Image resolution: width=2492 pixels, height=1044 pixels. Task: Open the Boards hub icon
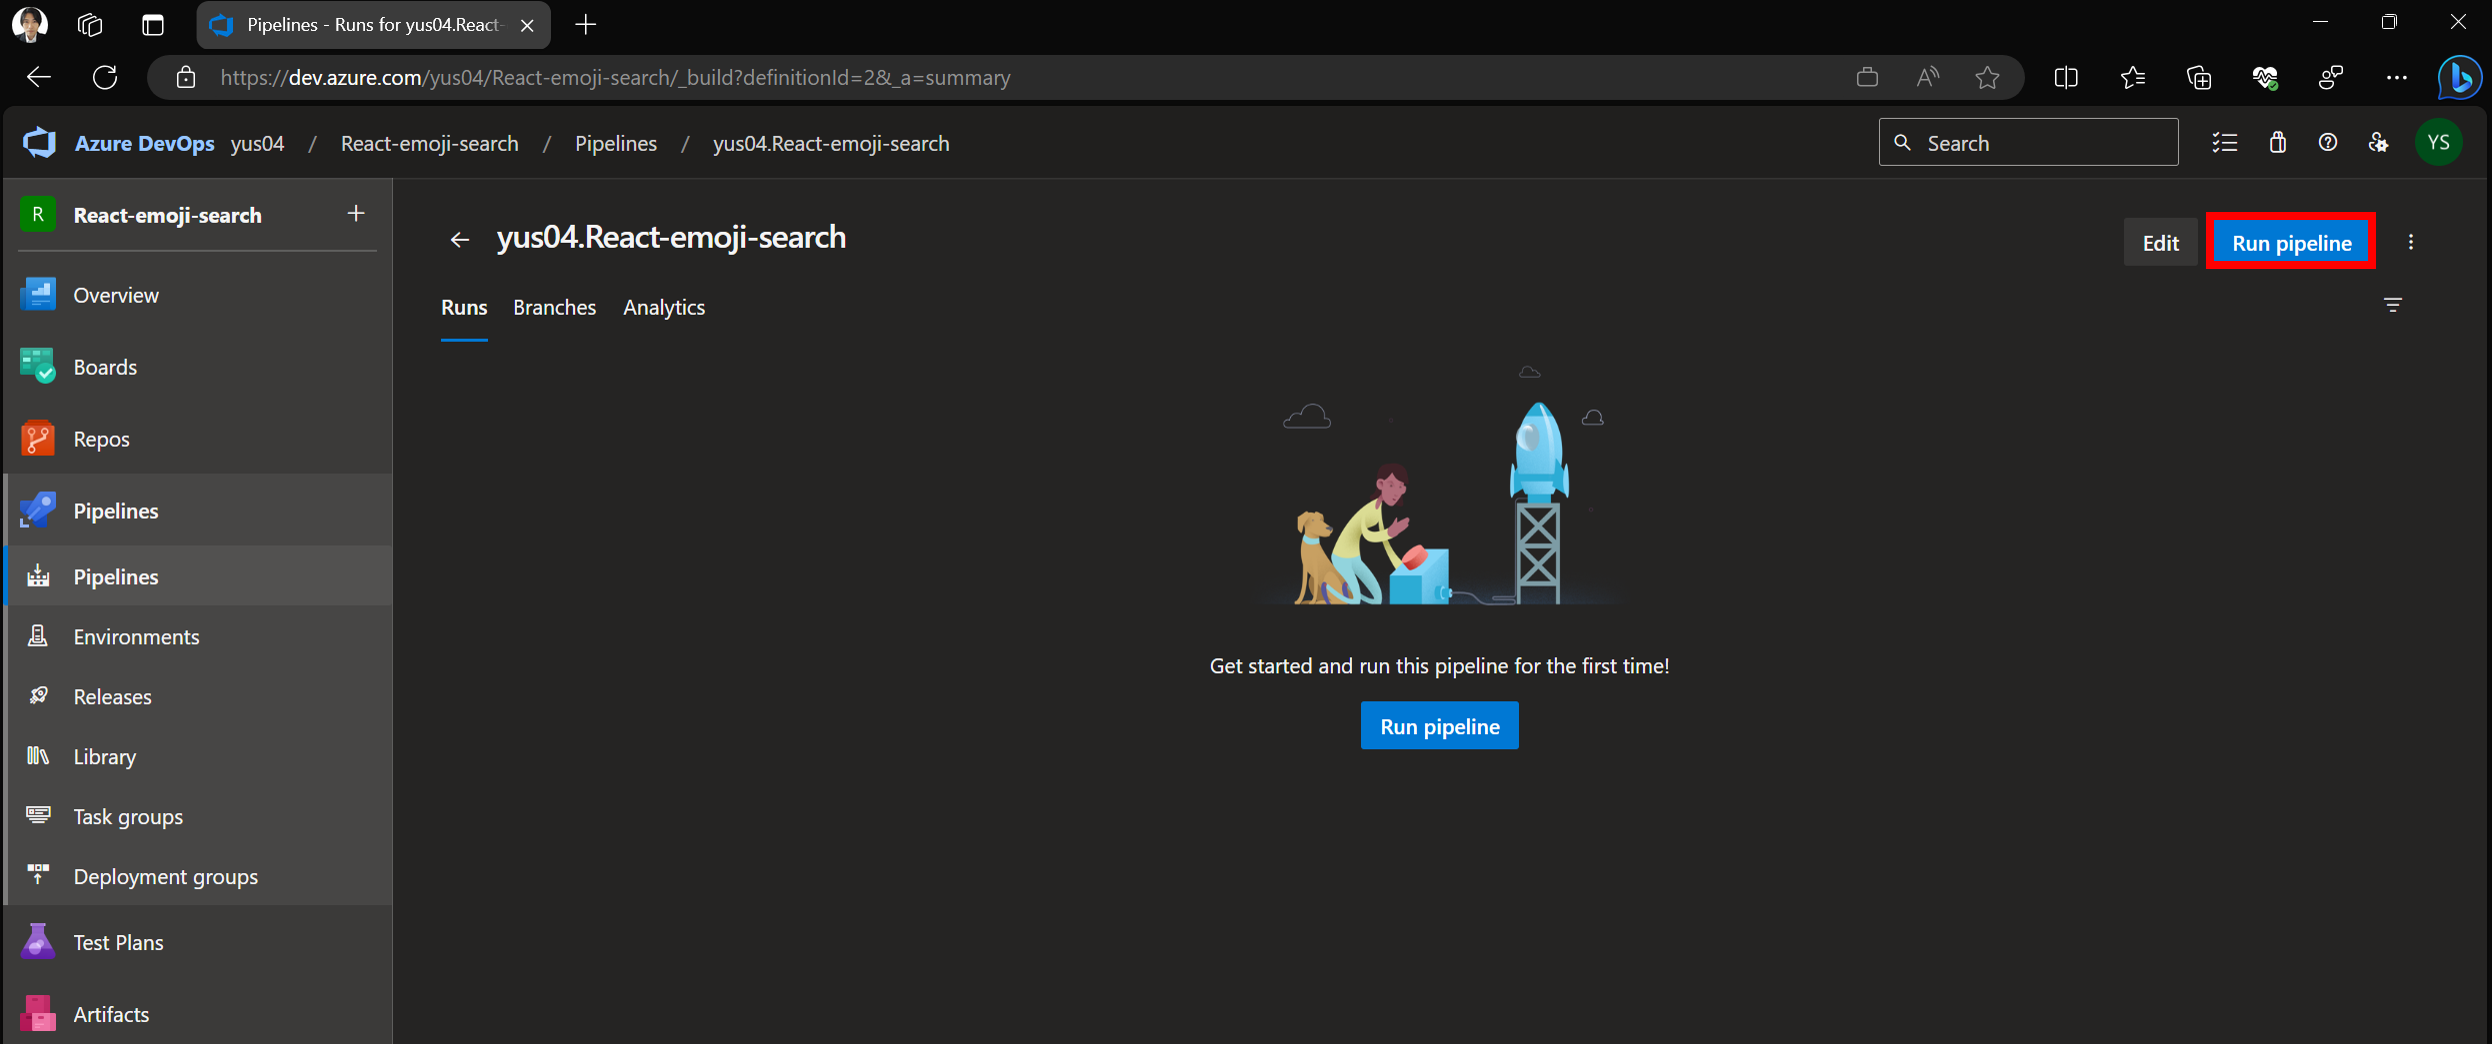(38, 367)
